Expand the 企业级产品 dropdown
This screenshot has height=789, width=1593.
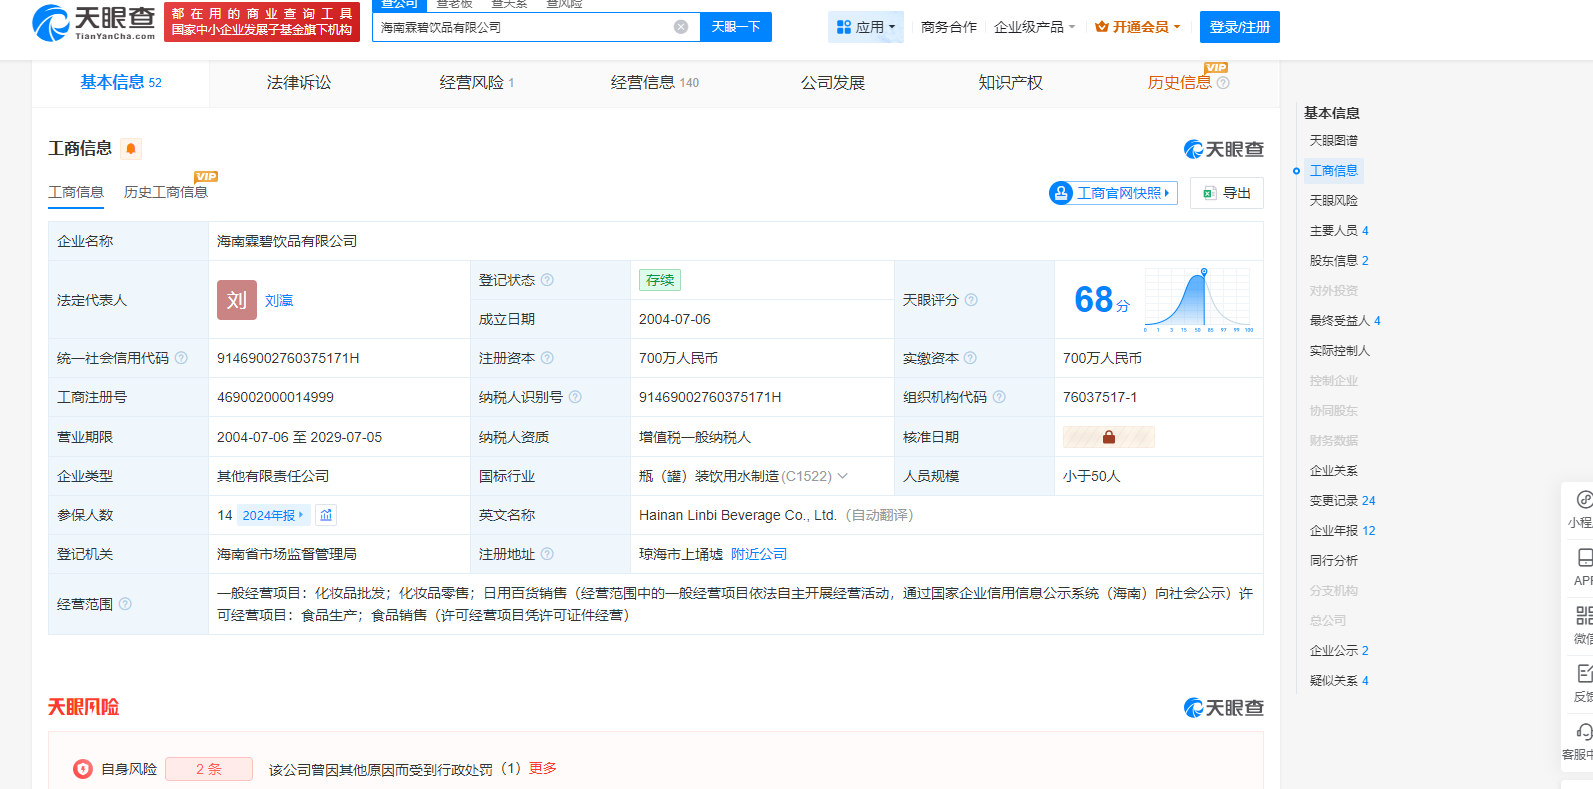point(1034,27)
